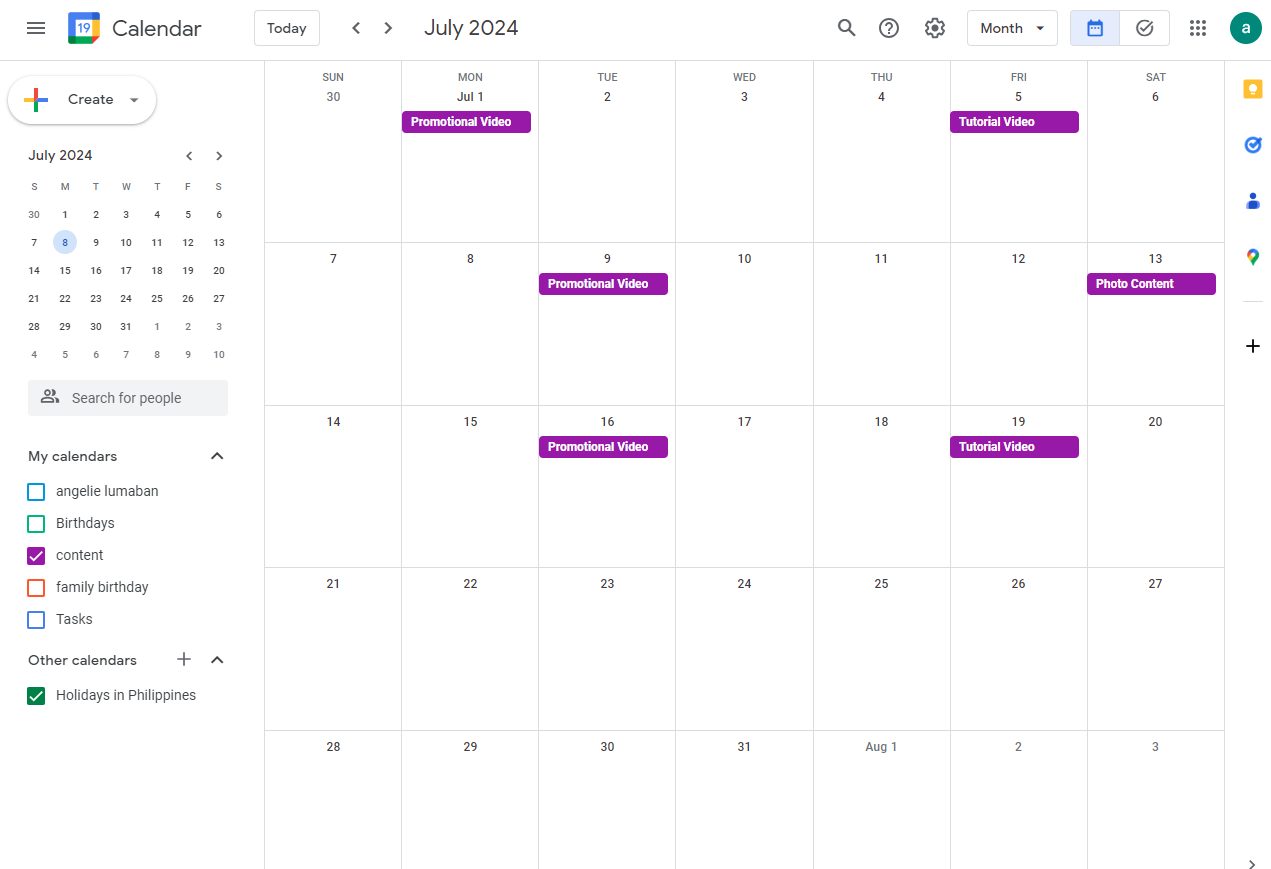
Task: Switch to Tasks view icon
Action: 1145,28
